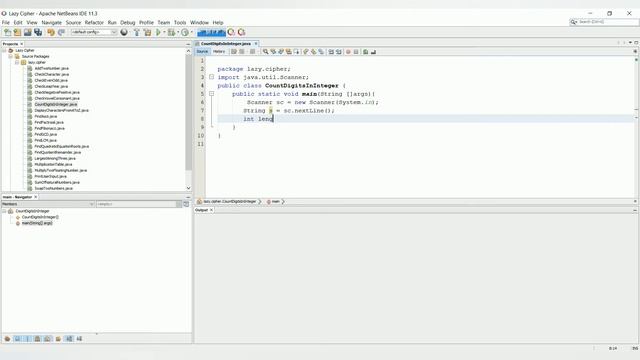640x360 pixels.
Task: Select the CountDigitsInInteger.java editor tab
Action: pyautogui.click(x=226, y=44)
